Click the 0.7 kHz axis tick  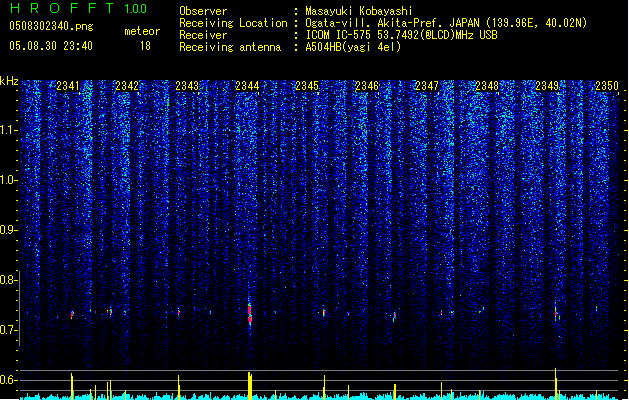[9, 330]
